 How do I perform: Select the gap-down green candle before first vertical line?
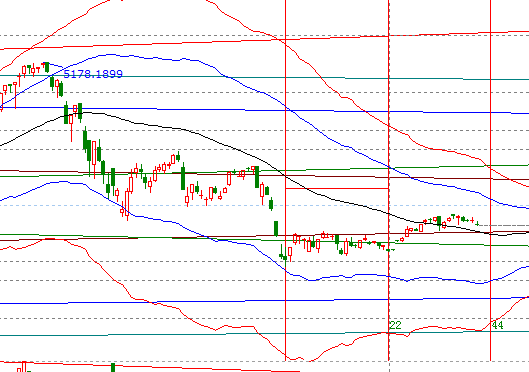tap(276, 228)
